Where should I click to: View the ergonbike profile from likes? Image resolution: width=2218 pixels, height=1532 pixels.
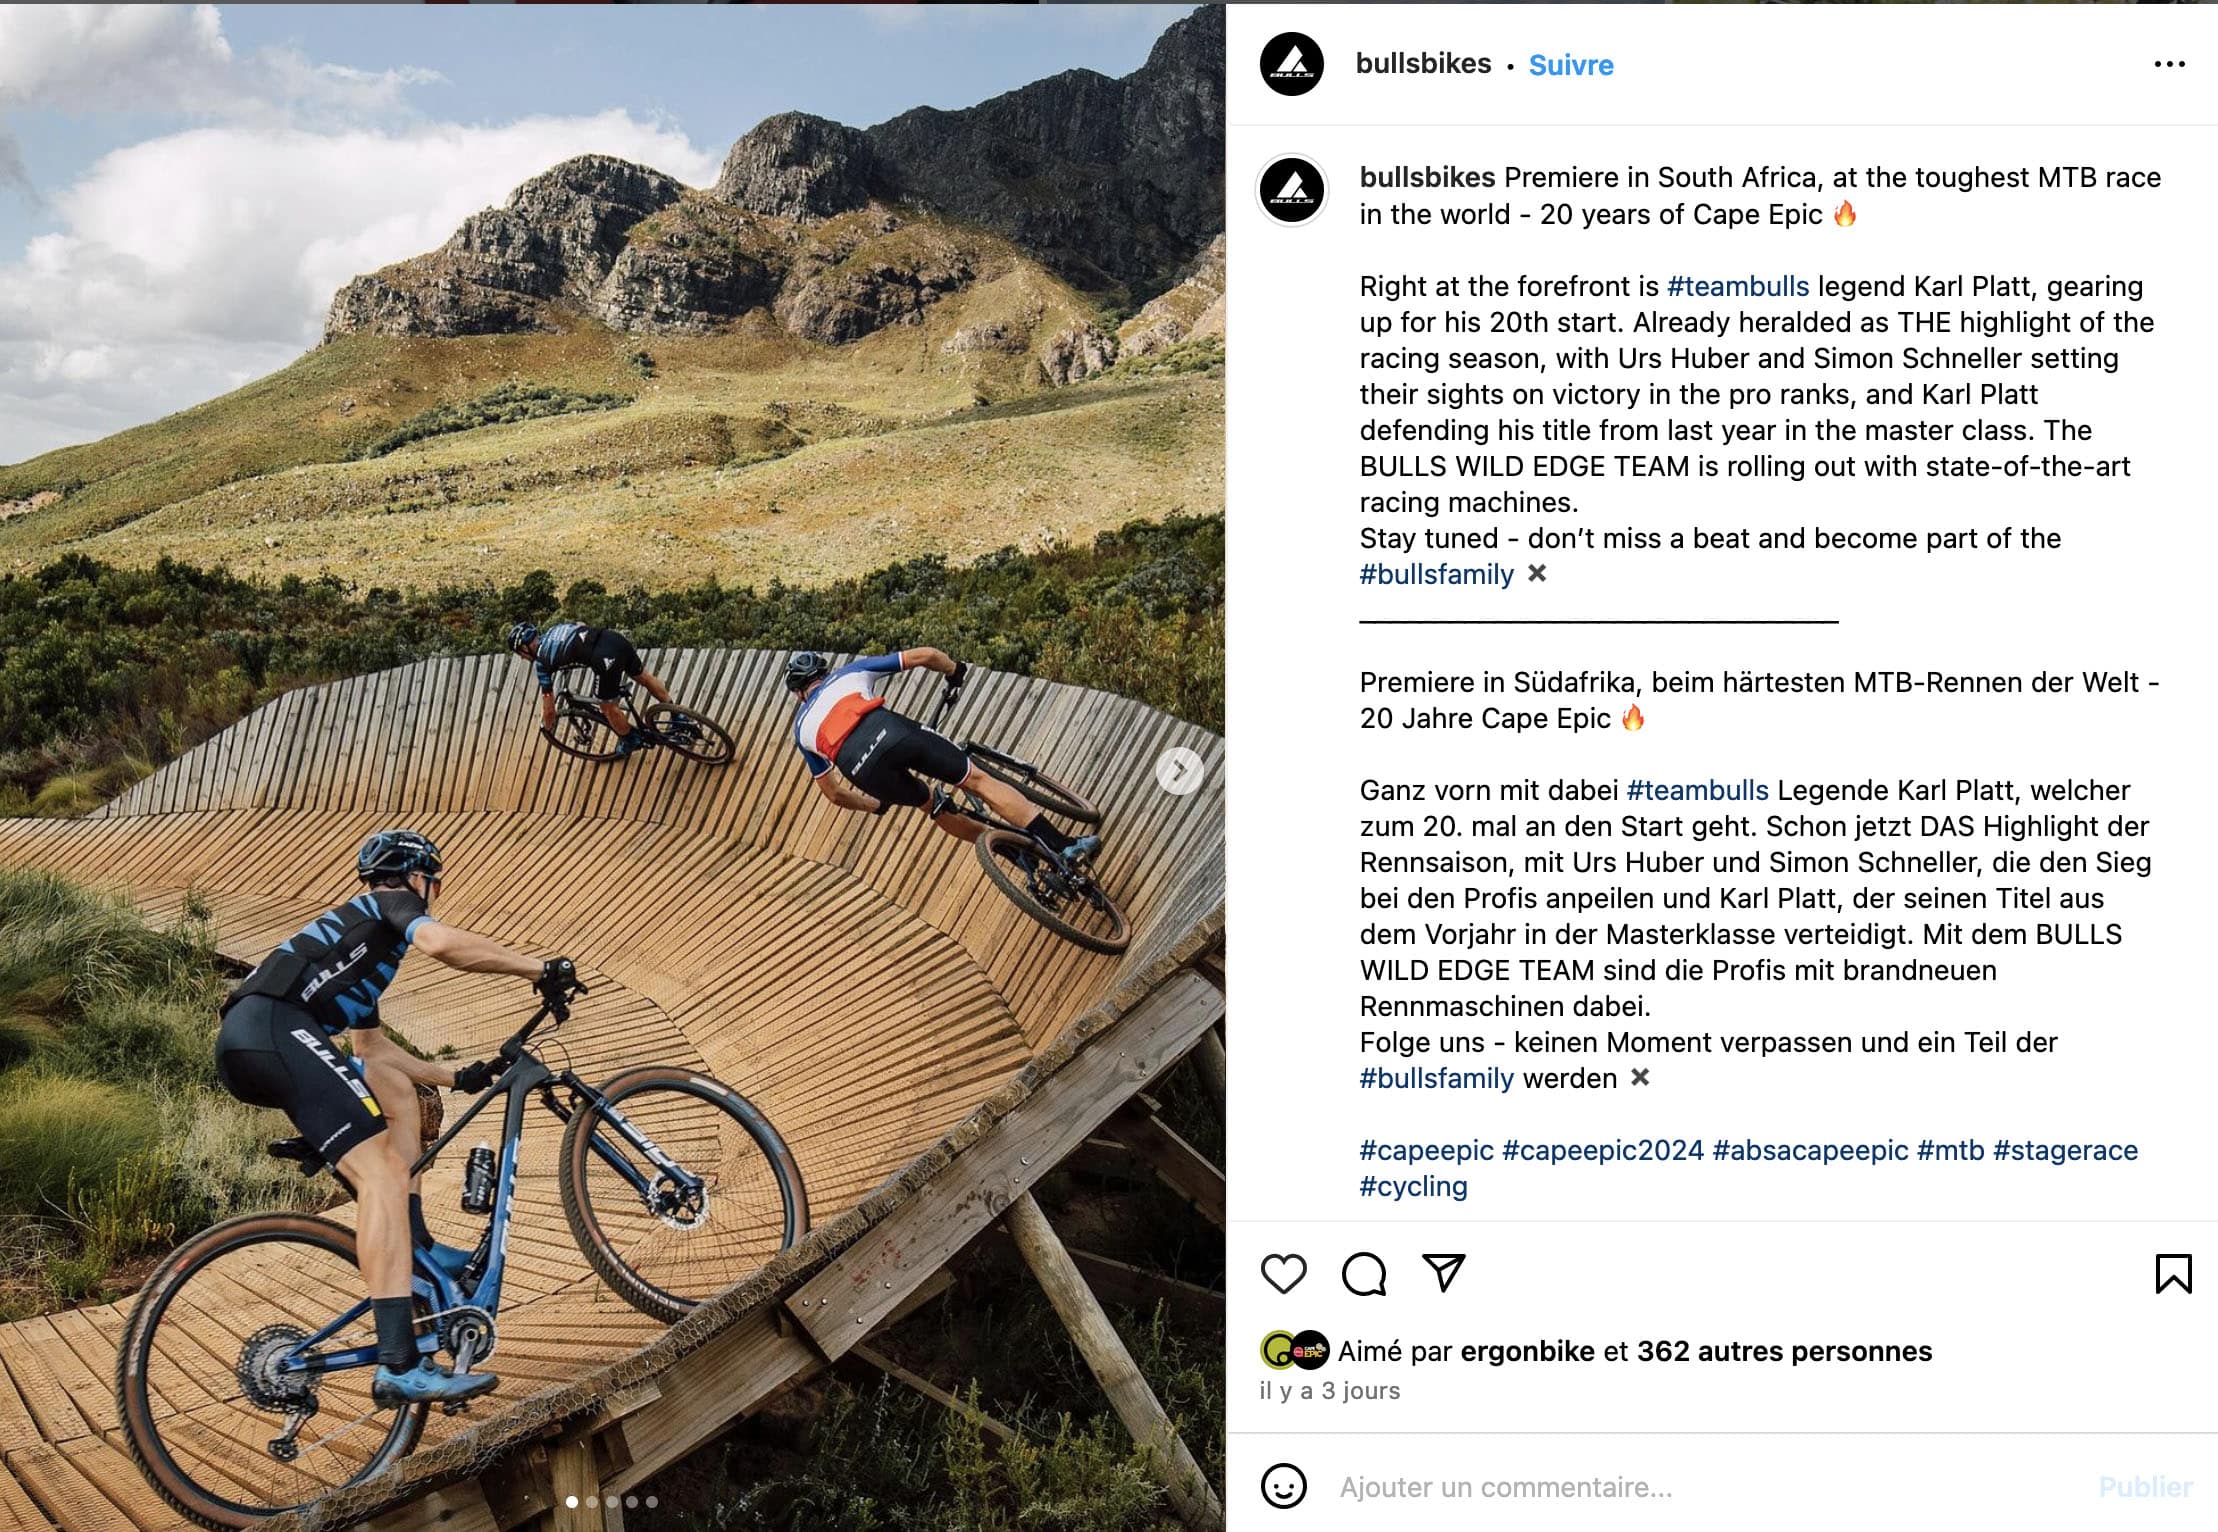1527,1351
